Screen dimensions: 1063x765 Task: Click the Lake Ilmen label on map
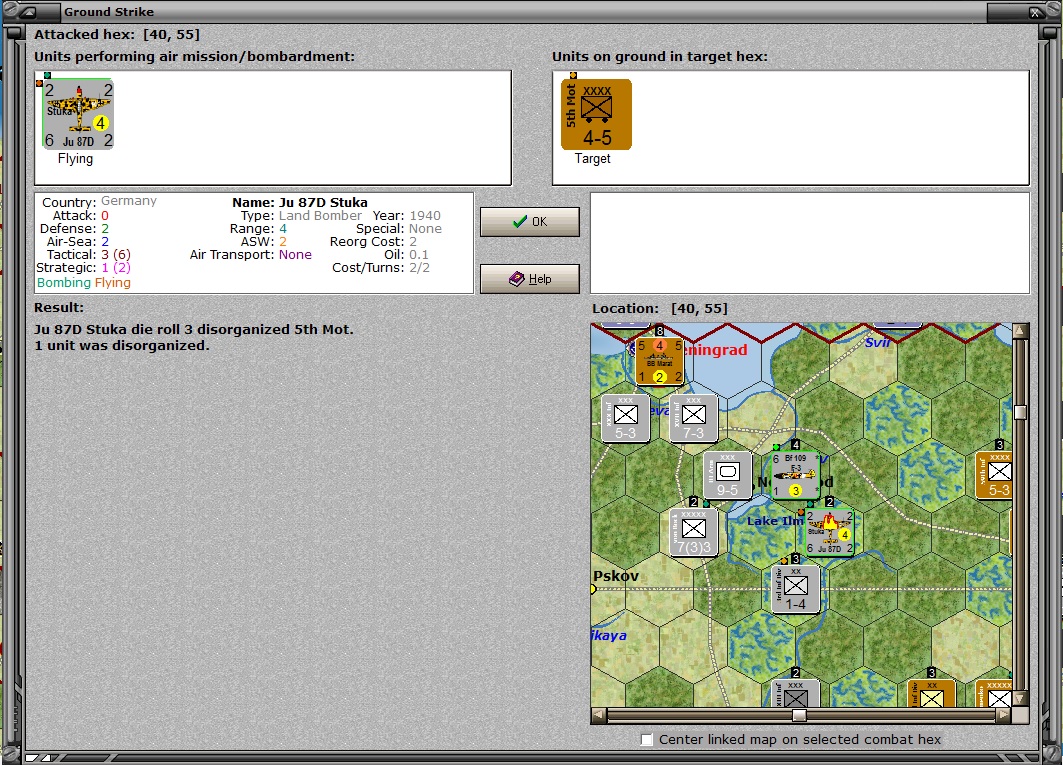[x=774, y=521]
